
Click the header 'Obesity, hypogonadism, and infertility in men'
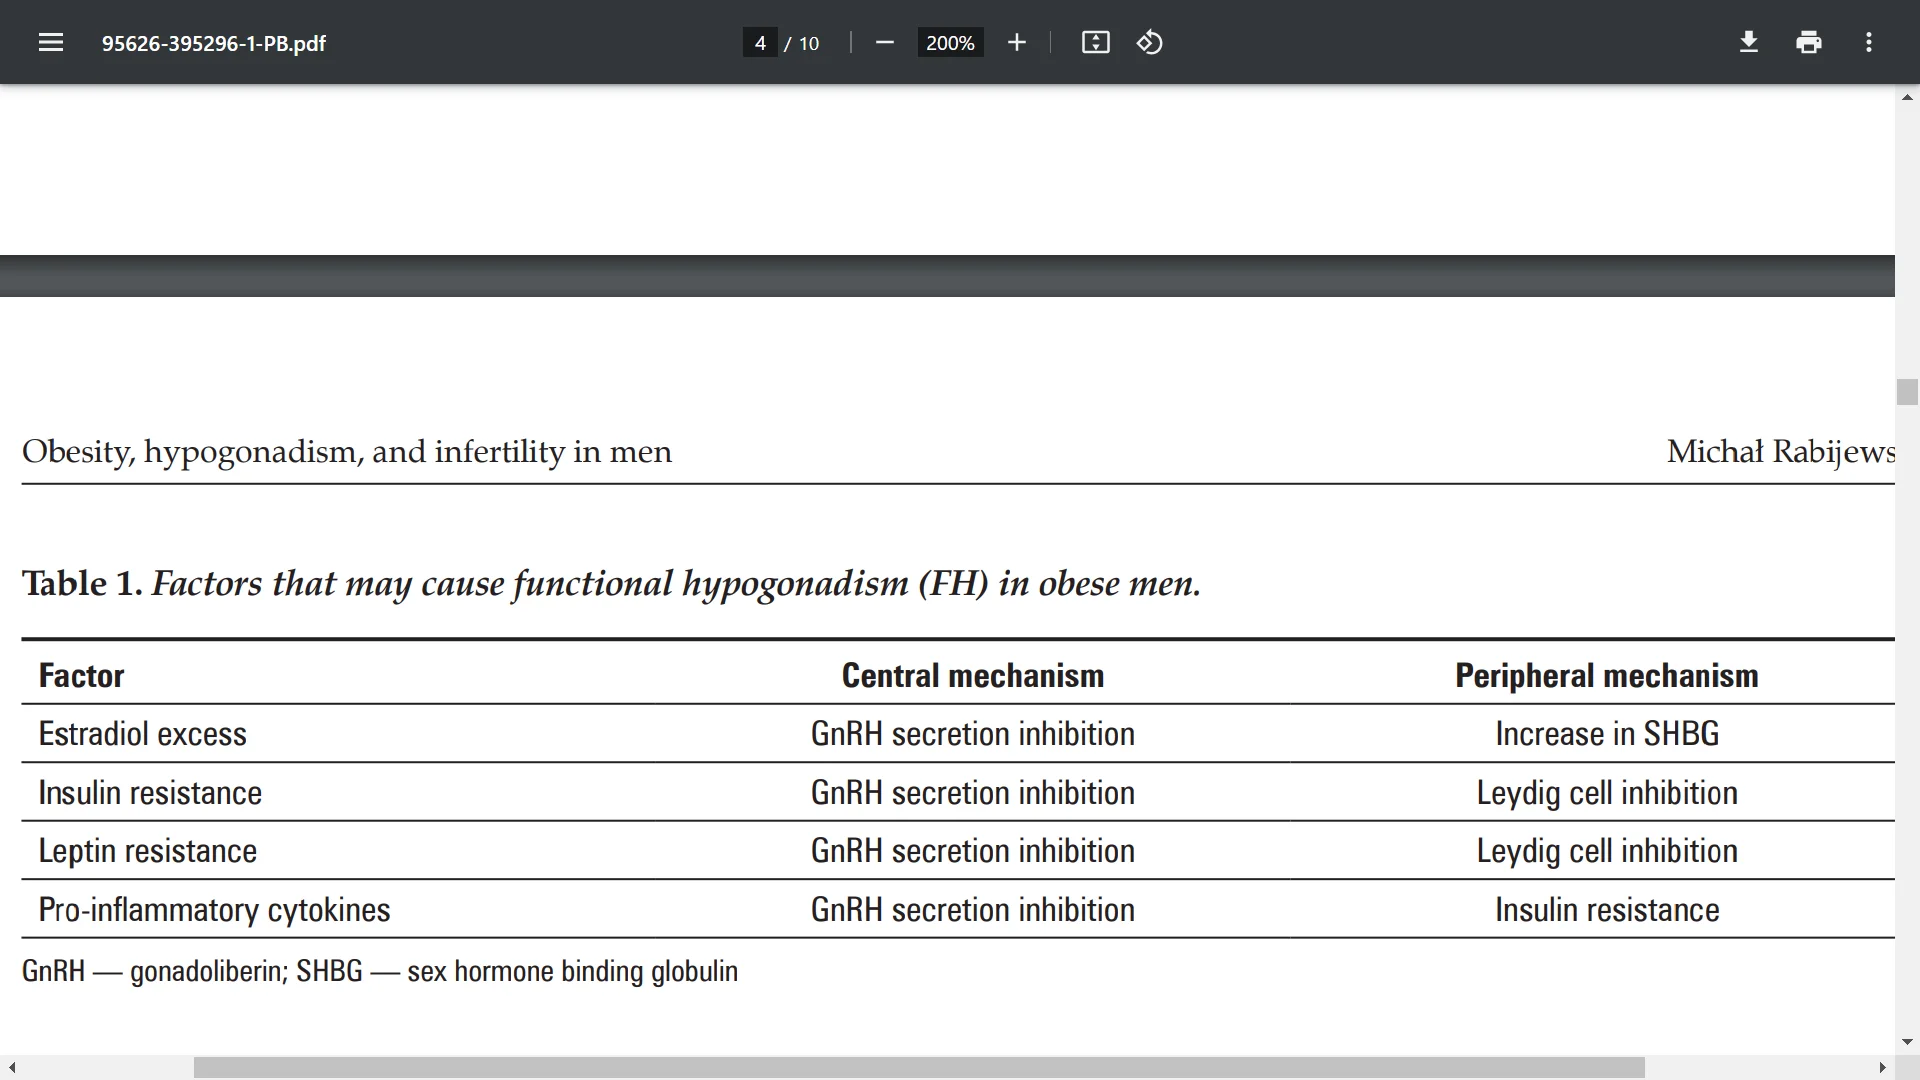click(347, 452)
